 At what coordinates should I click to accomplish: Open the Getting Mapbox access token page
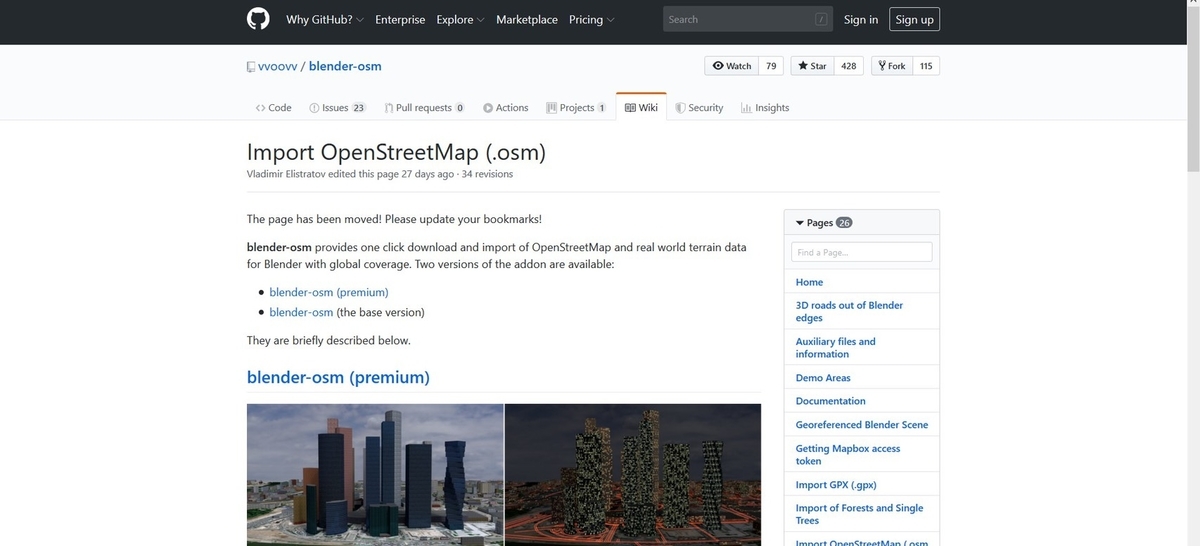tap(848, 455)
